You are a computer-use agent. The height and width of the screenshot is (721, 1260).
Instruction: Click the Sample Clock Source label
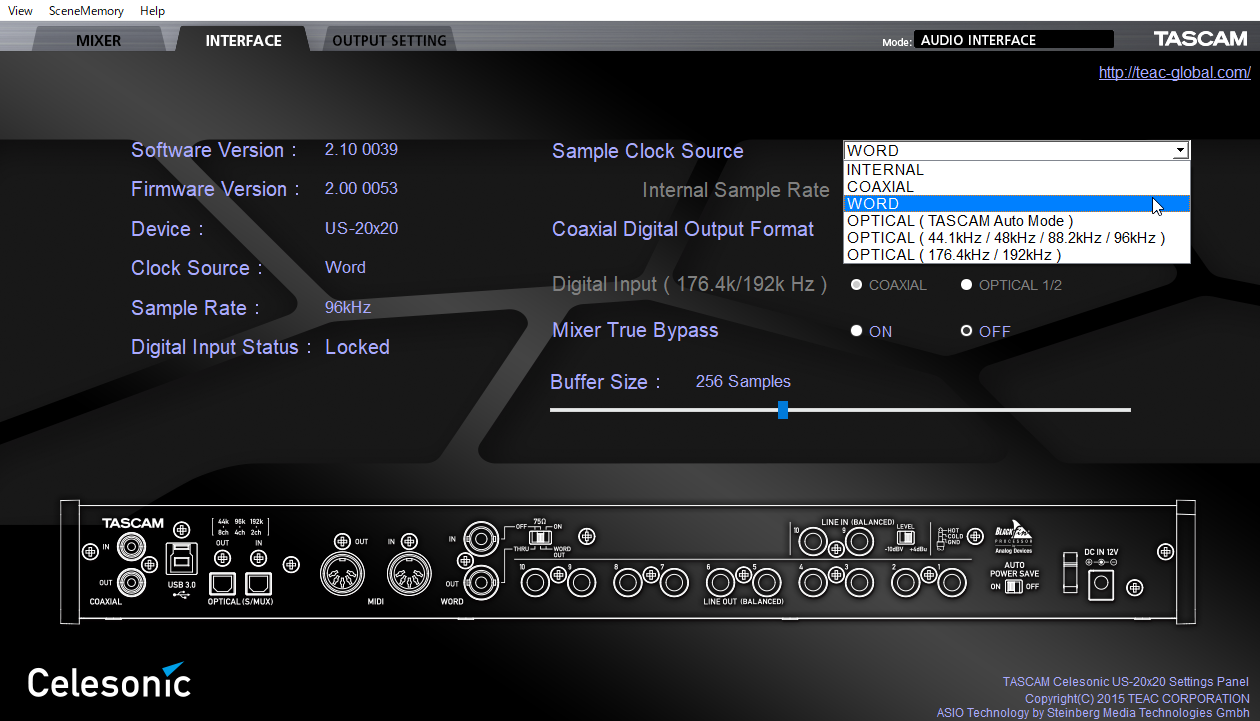tap(648, 151)
